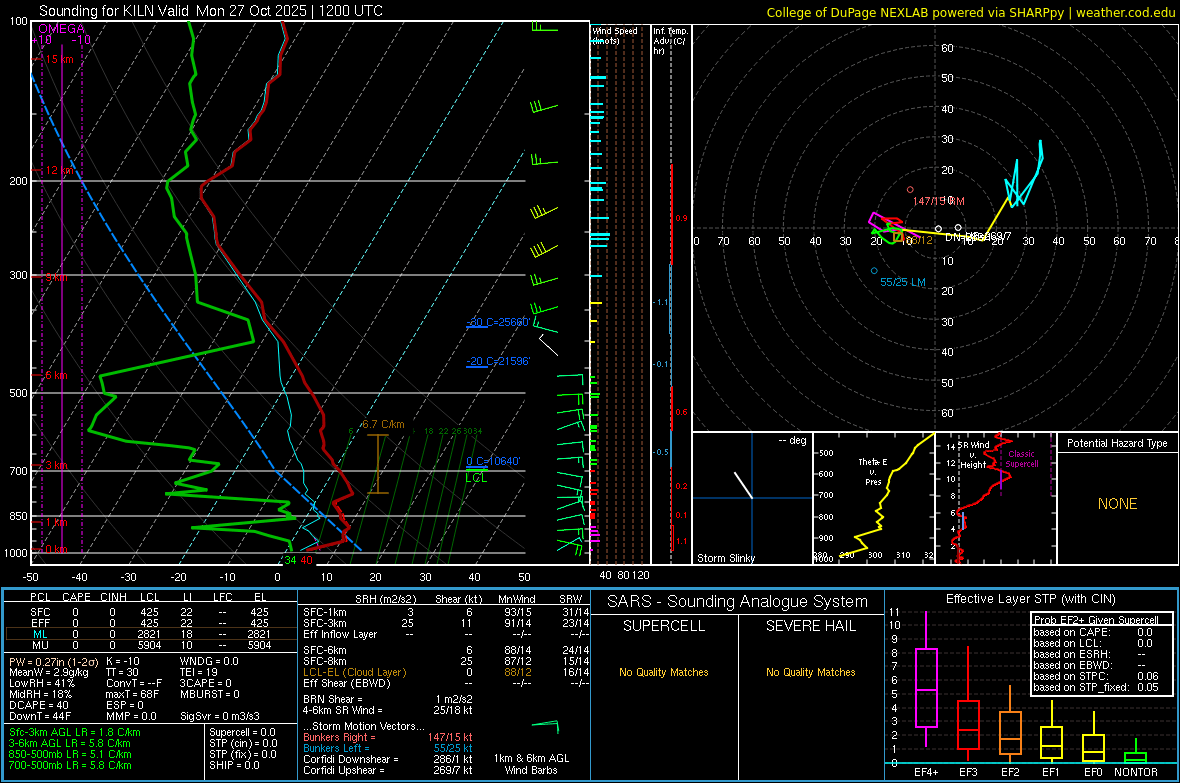Click the 'Potential Hazard Type' header
The image size is (1180, 783).
tap(1117, 443)
